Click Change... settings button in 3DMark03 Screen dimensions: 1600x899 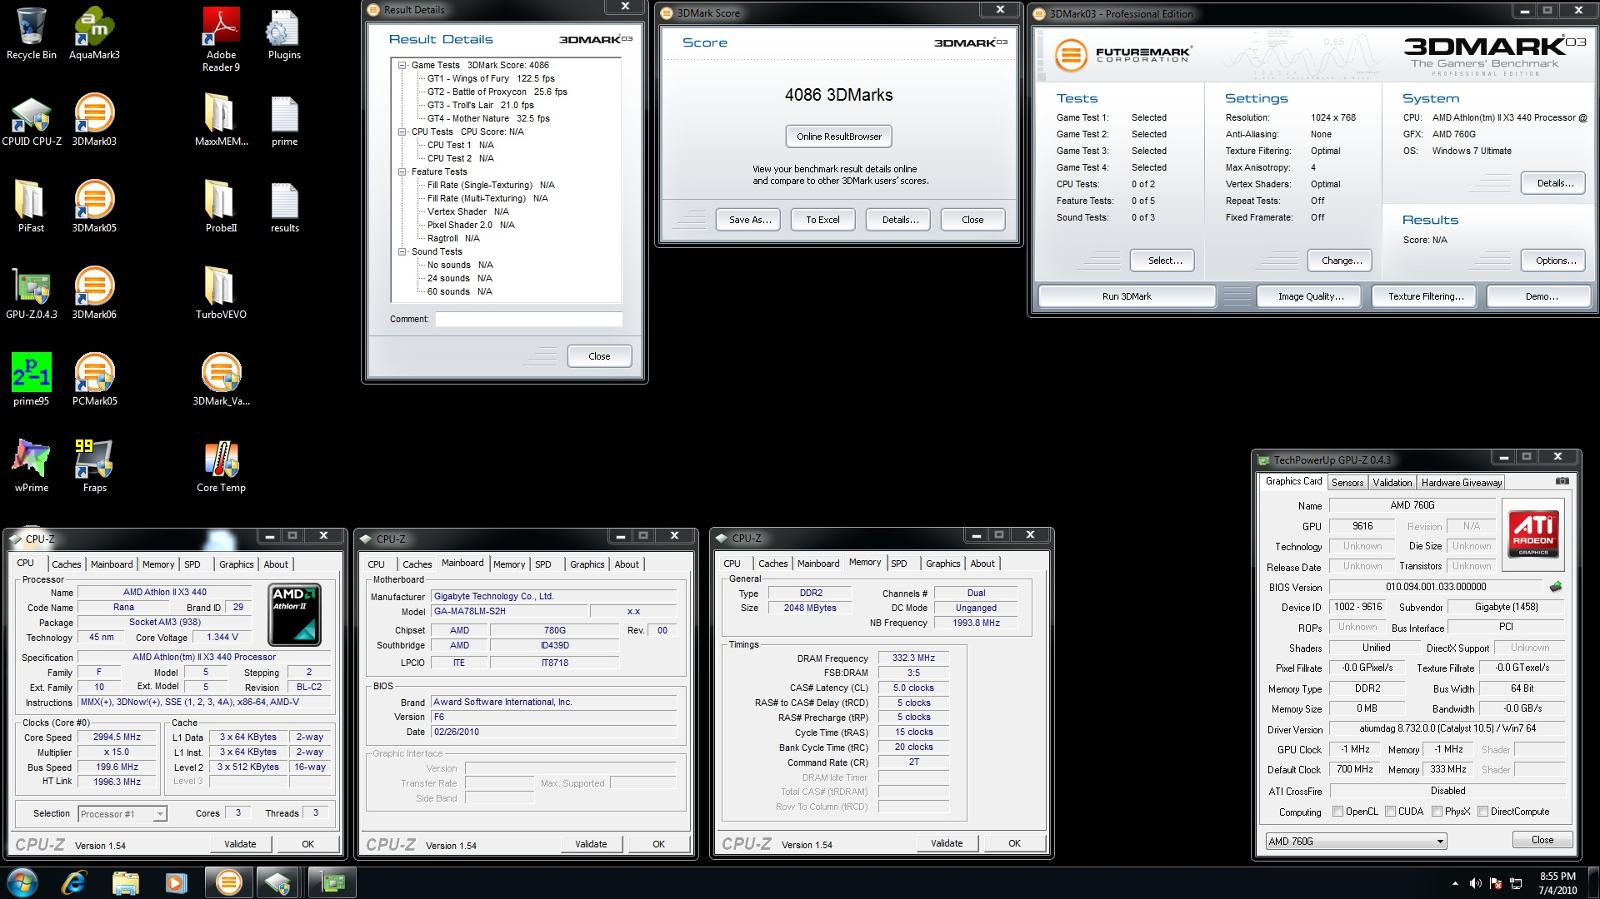[x=1341, y=260]
